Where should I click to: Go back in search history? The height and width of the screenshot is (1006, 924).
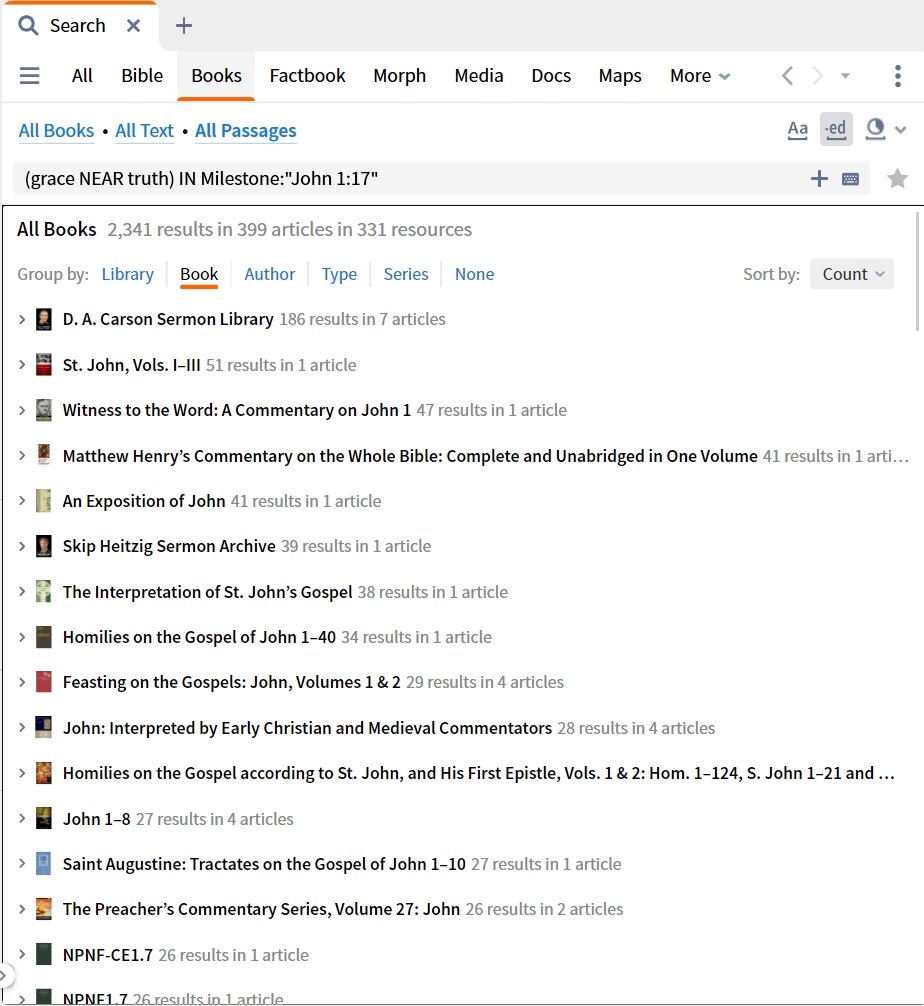[788, 76]
